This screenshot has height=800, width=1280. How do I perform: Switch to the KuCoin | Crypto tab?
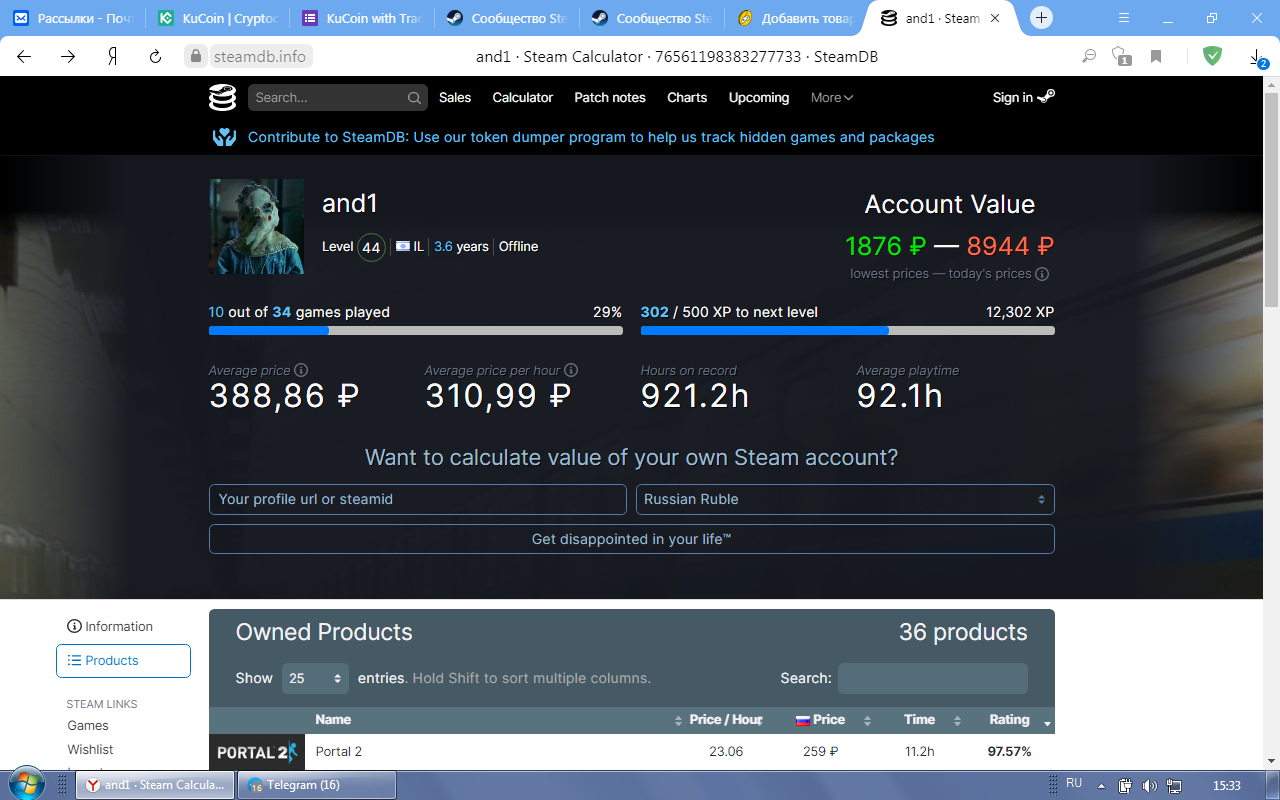click(x=217, y=18)
